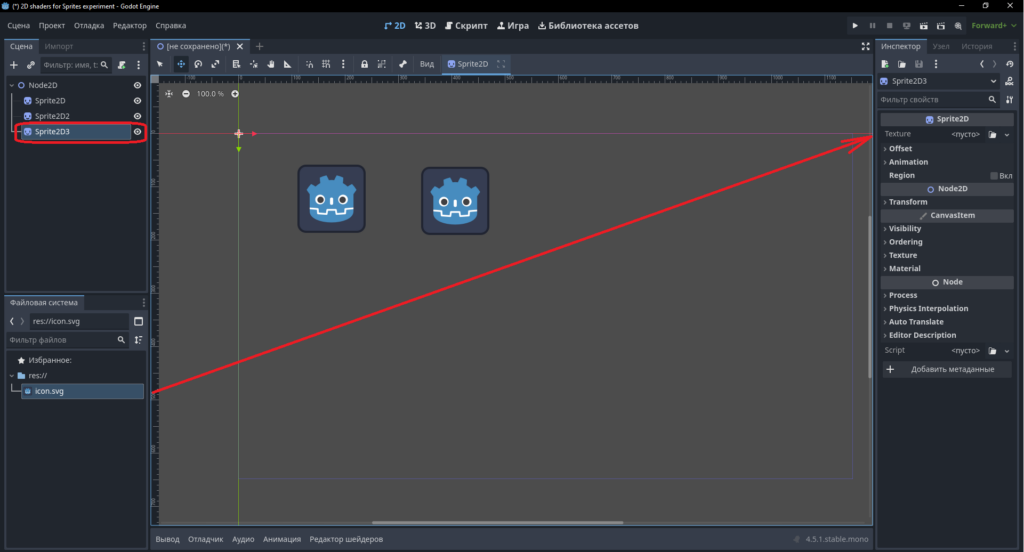This screenshot has height=552, width=1024.
Task: Hide the Sprite2D node
Action: tap(137, 101)
